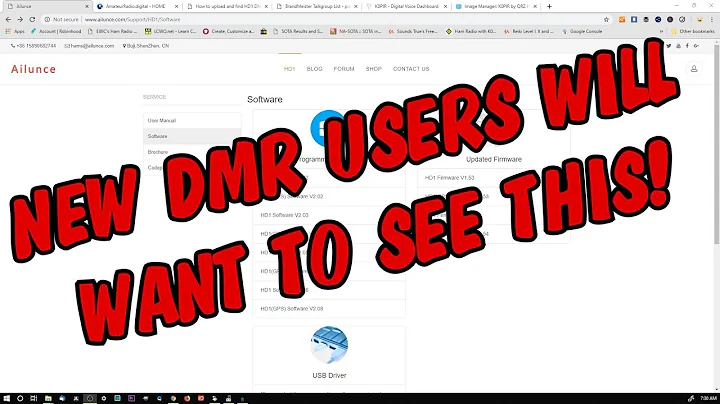Open the Google Console bookmark
The width and height of the screenshot is (720, 404).
coord(581,31)
